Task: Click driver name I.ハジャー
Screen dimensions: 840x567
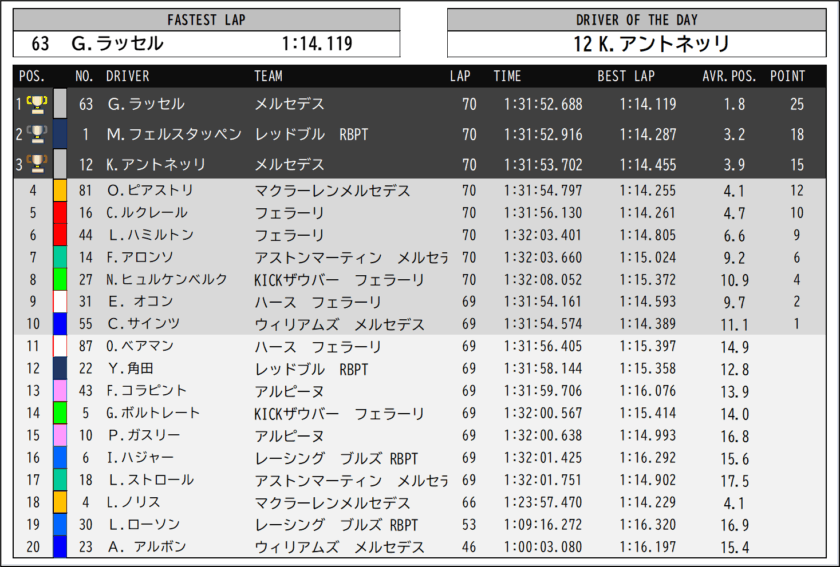Action: click(140, 458)
